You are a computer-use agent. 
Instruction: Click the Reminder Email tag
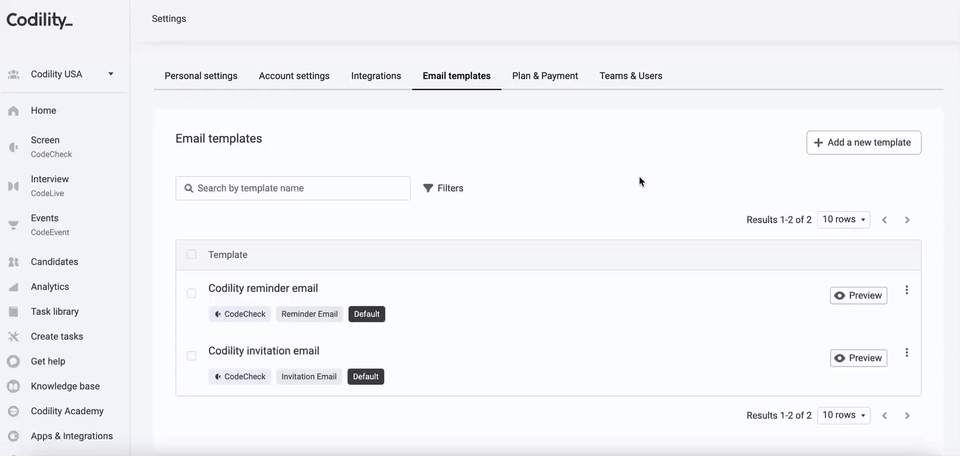pos(309,314)
